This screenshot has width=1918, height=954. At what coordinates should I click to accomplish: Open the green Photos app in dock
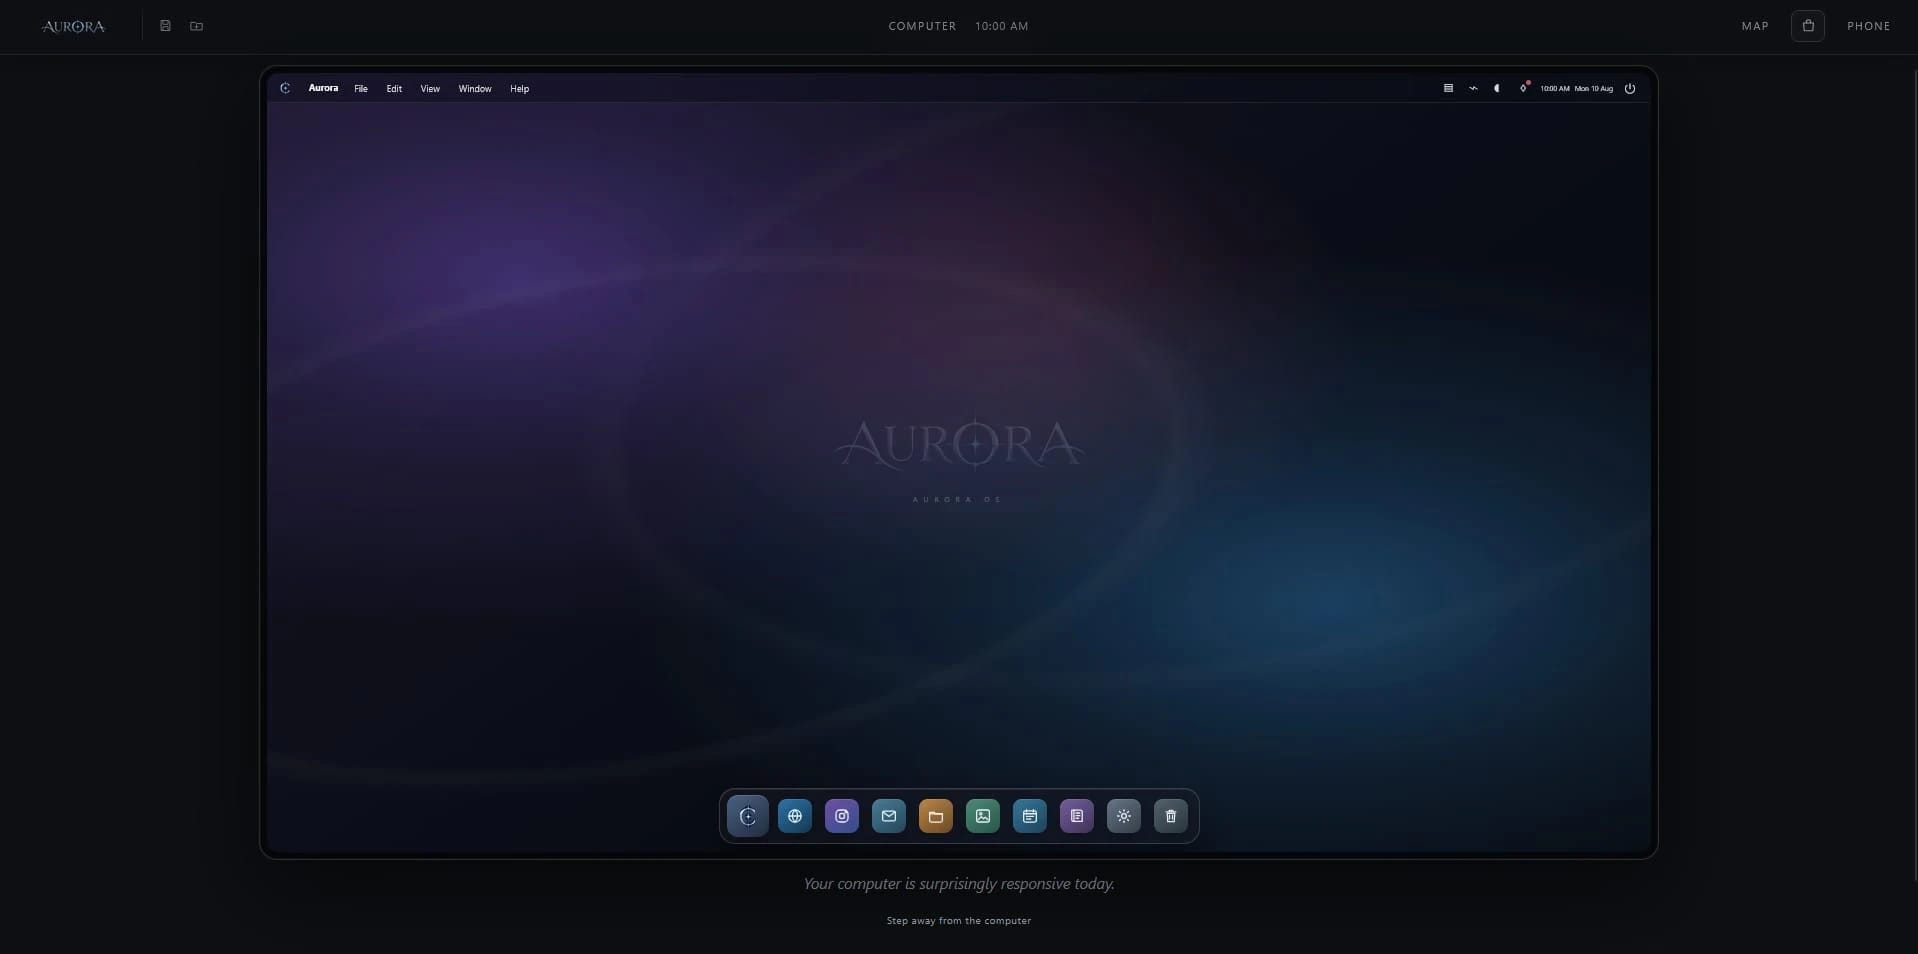[x=983, y=816]
